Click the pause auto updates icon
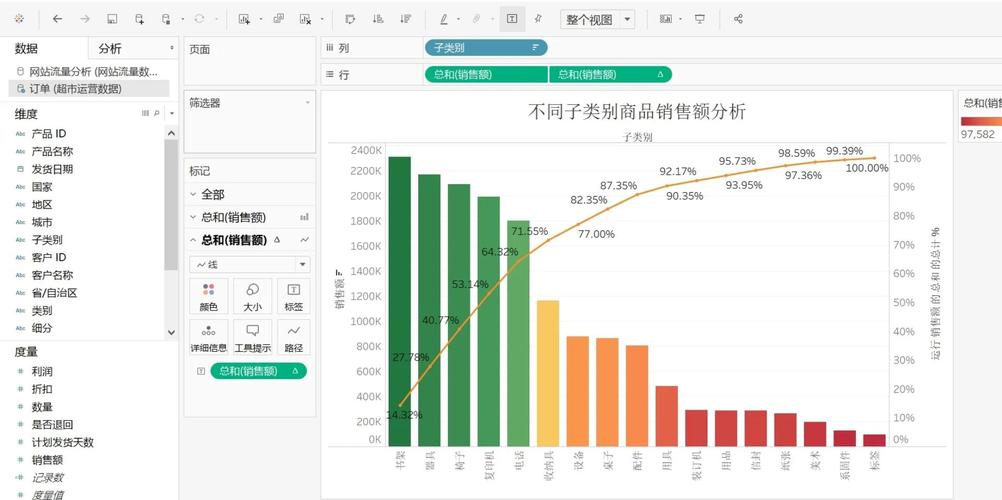The width and height of the screenshot is (1002, 500). [x=166, y=19]
